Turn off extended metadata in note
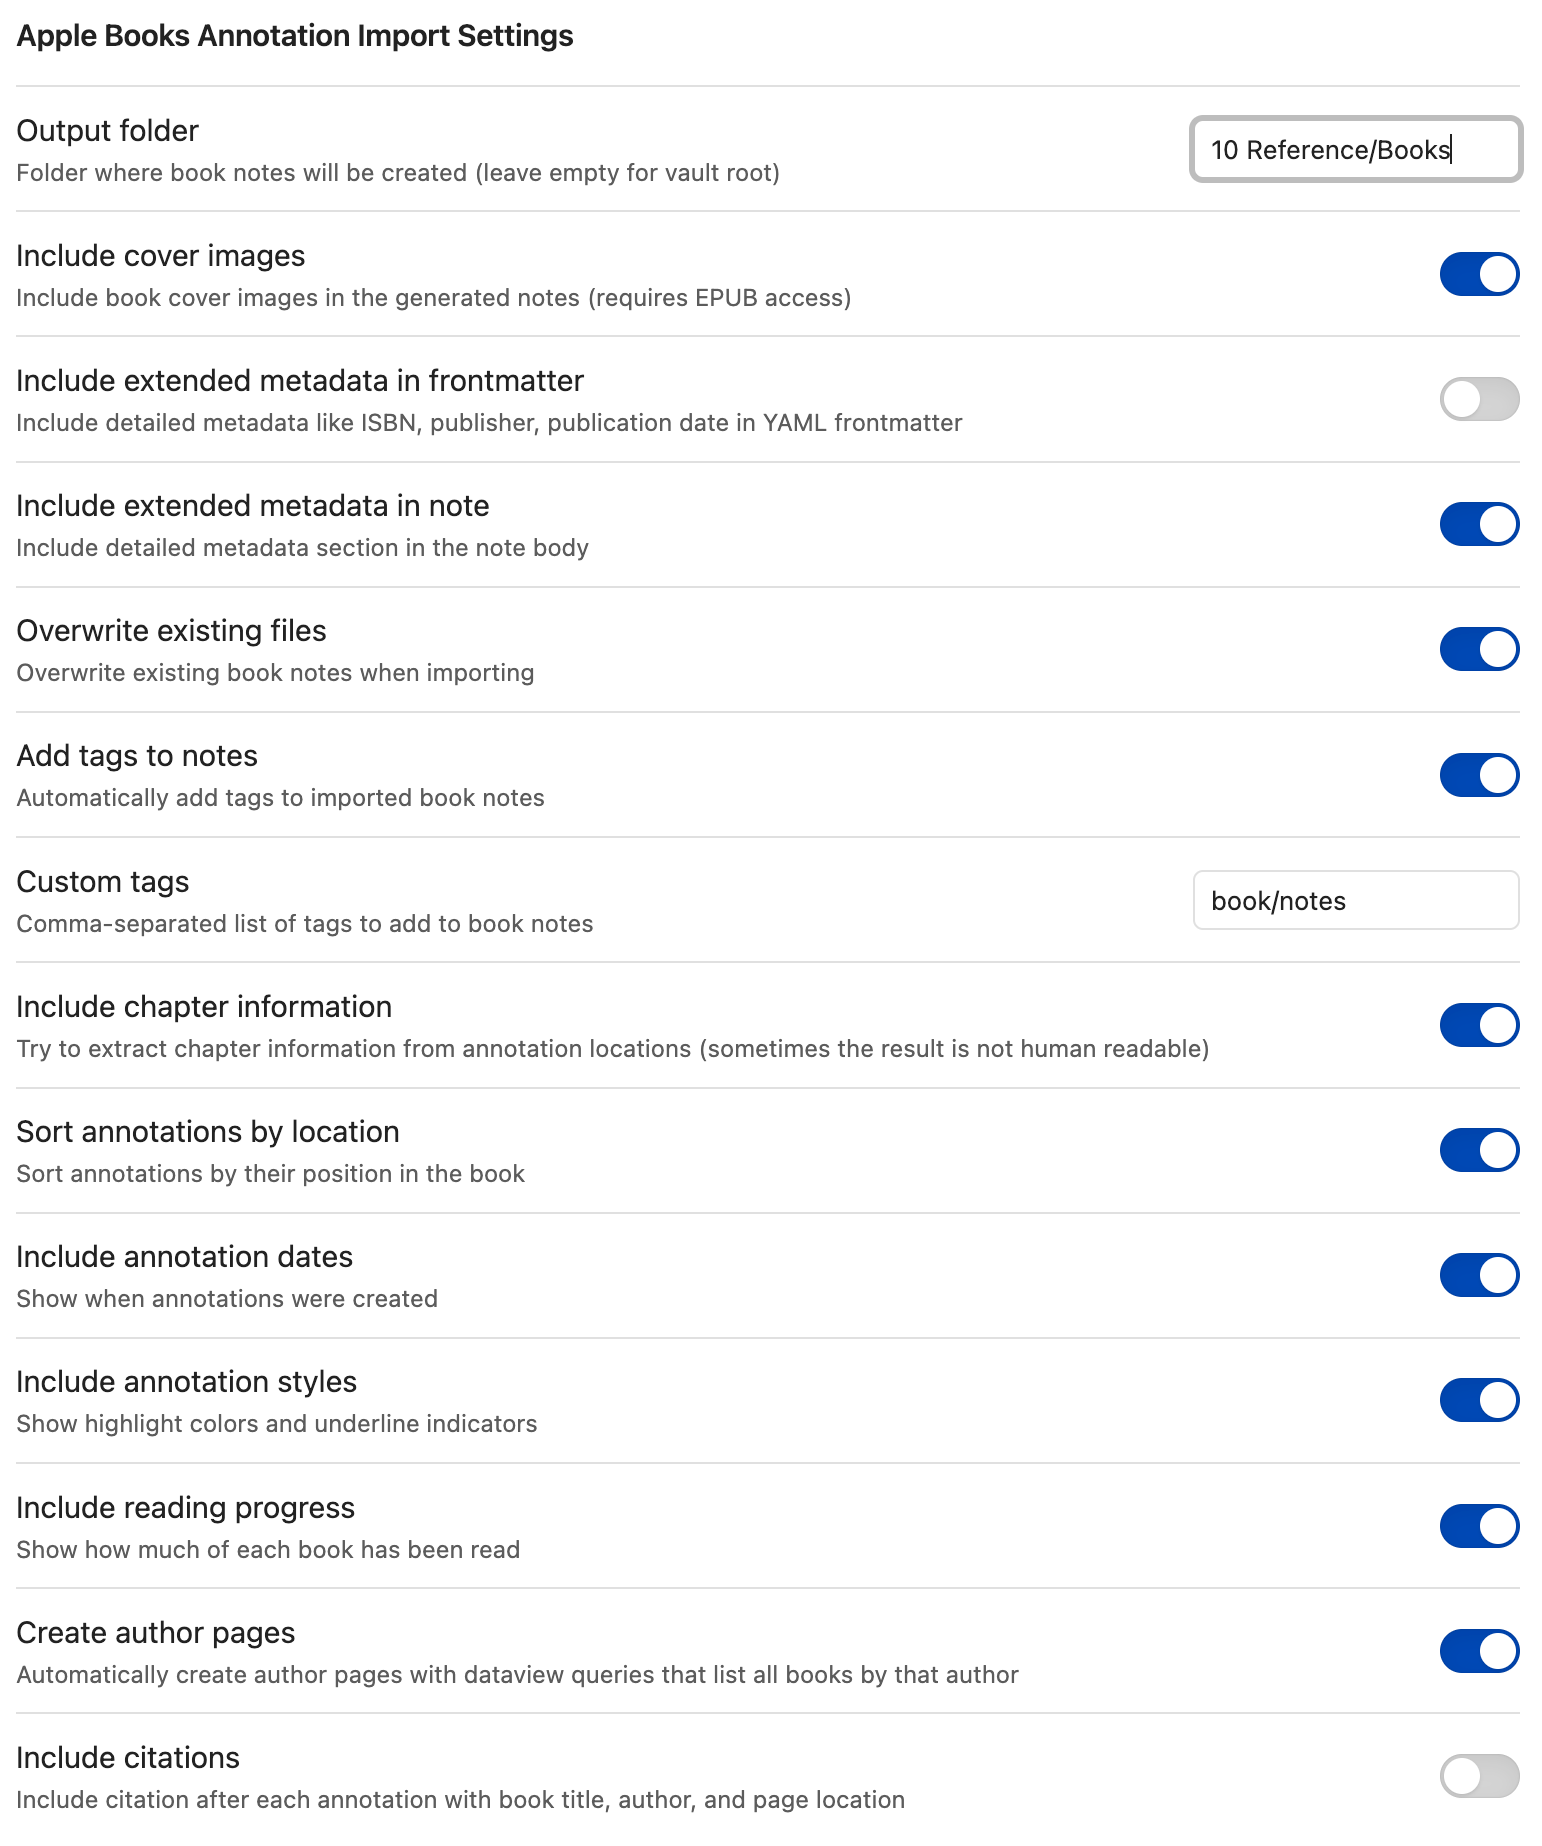The height and width of the screenshot is (1846, 1542). point(1479,524)
